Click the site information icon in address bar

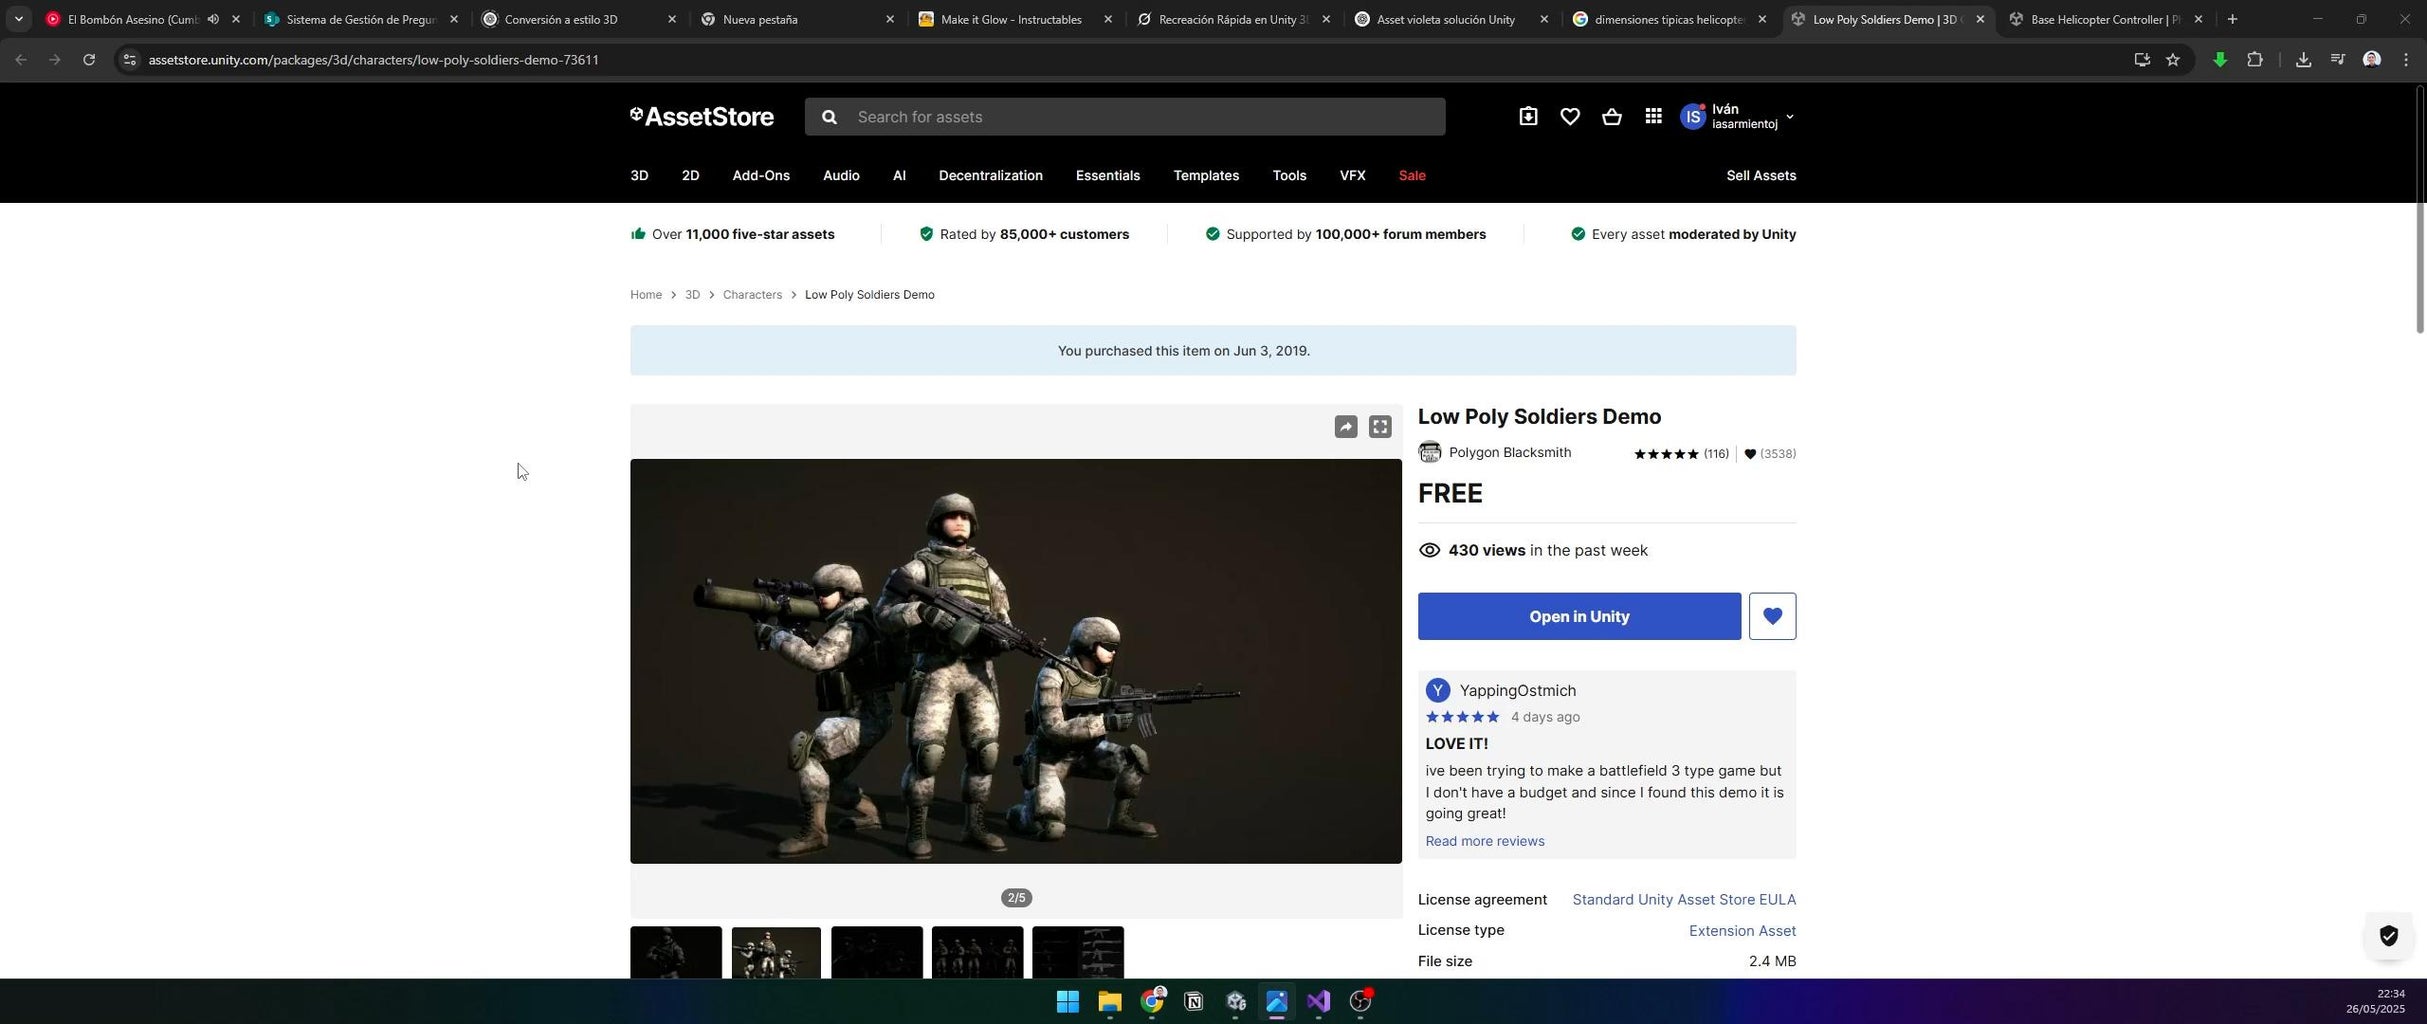[x=129, y=60]
